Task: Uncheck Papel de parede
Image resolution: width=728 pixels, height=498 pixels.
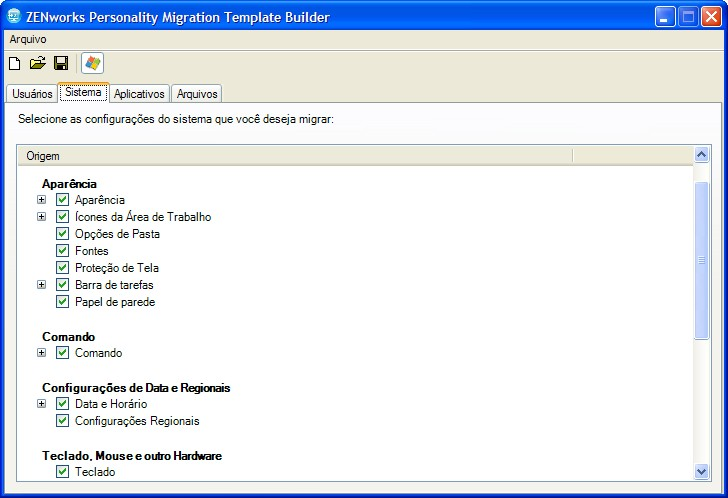Action: tap(62, 302)
